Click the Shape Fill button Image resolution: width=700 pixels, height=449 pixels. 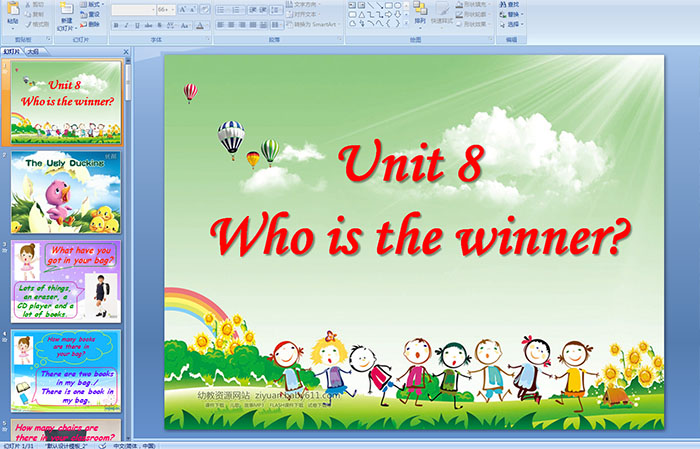473,4
